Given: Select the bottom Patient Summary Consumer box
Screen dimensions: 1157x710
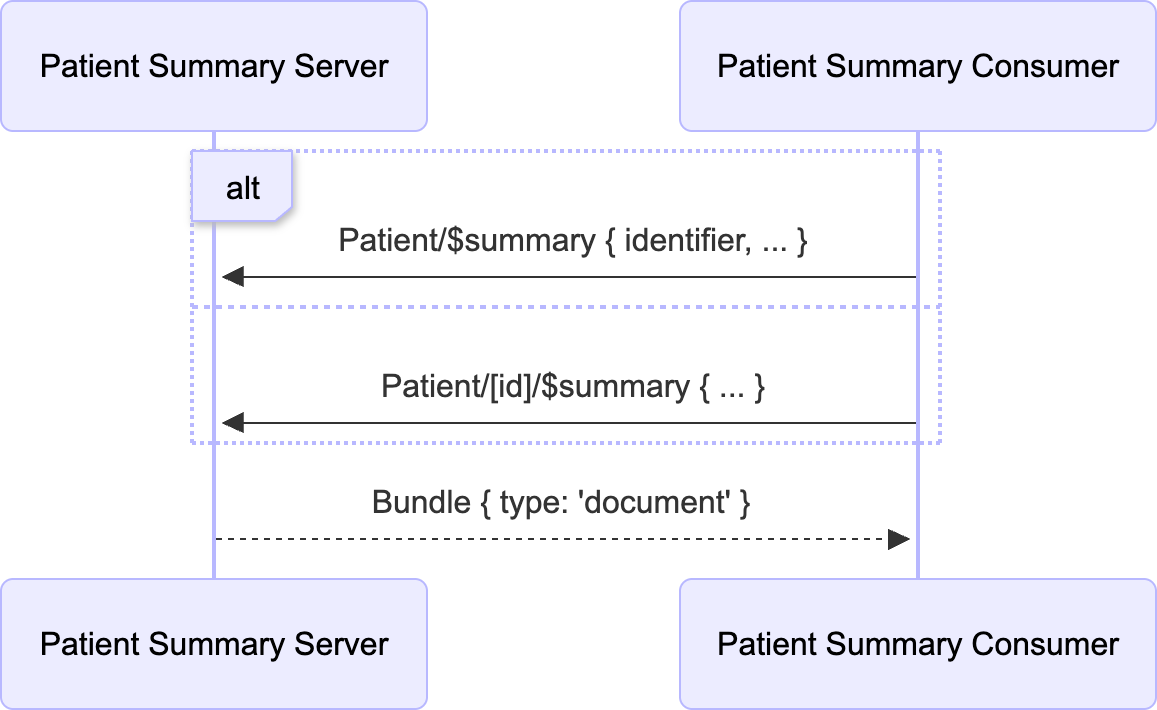Looking at the screenshot, I should coord(918,643).
